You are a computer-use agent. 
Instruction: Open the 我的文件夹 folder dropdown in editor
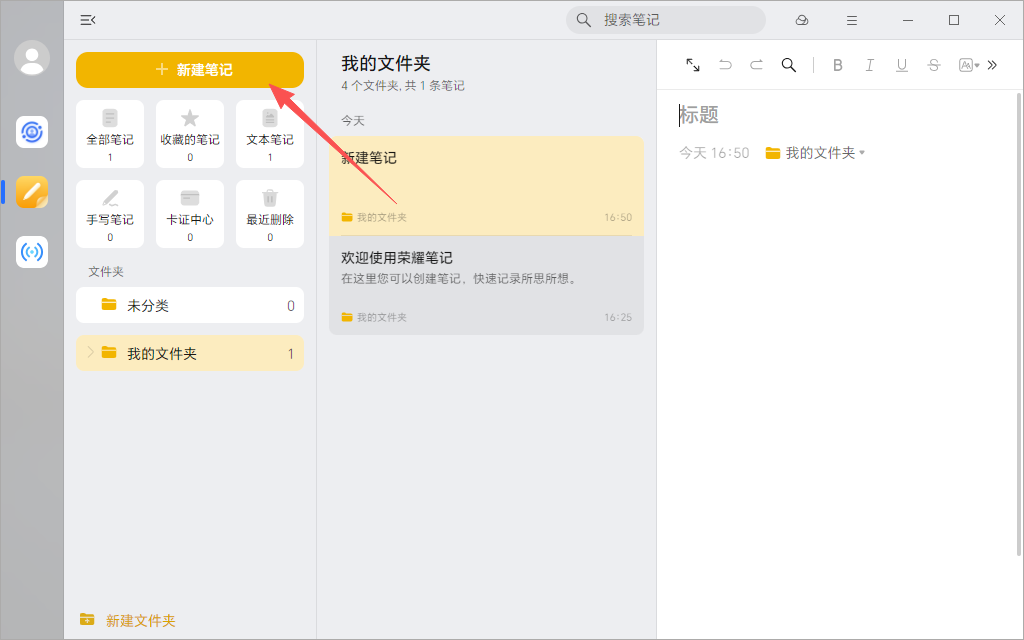point(815,153)
